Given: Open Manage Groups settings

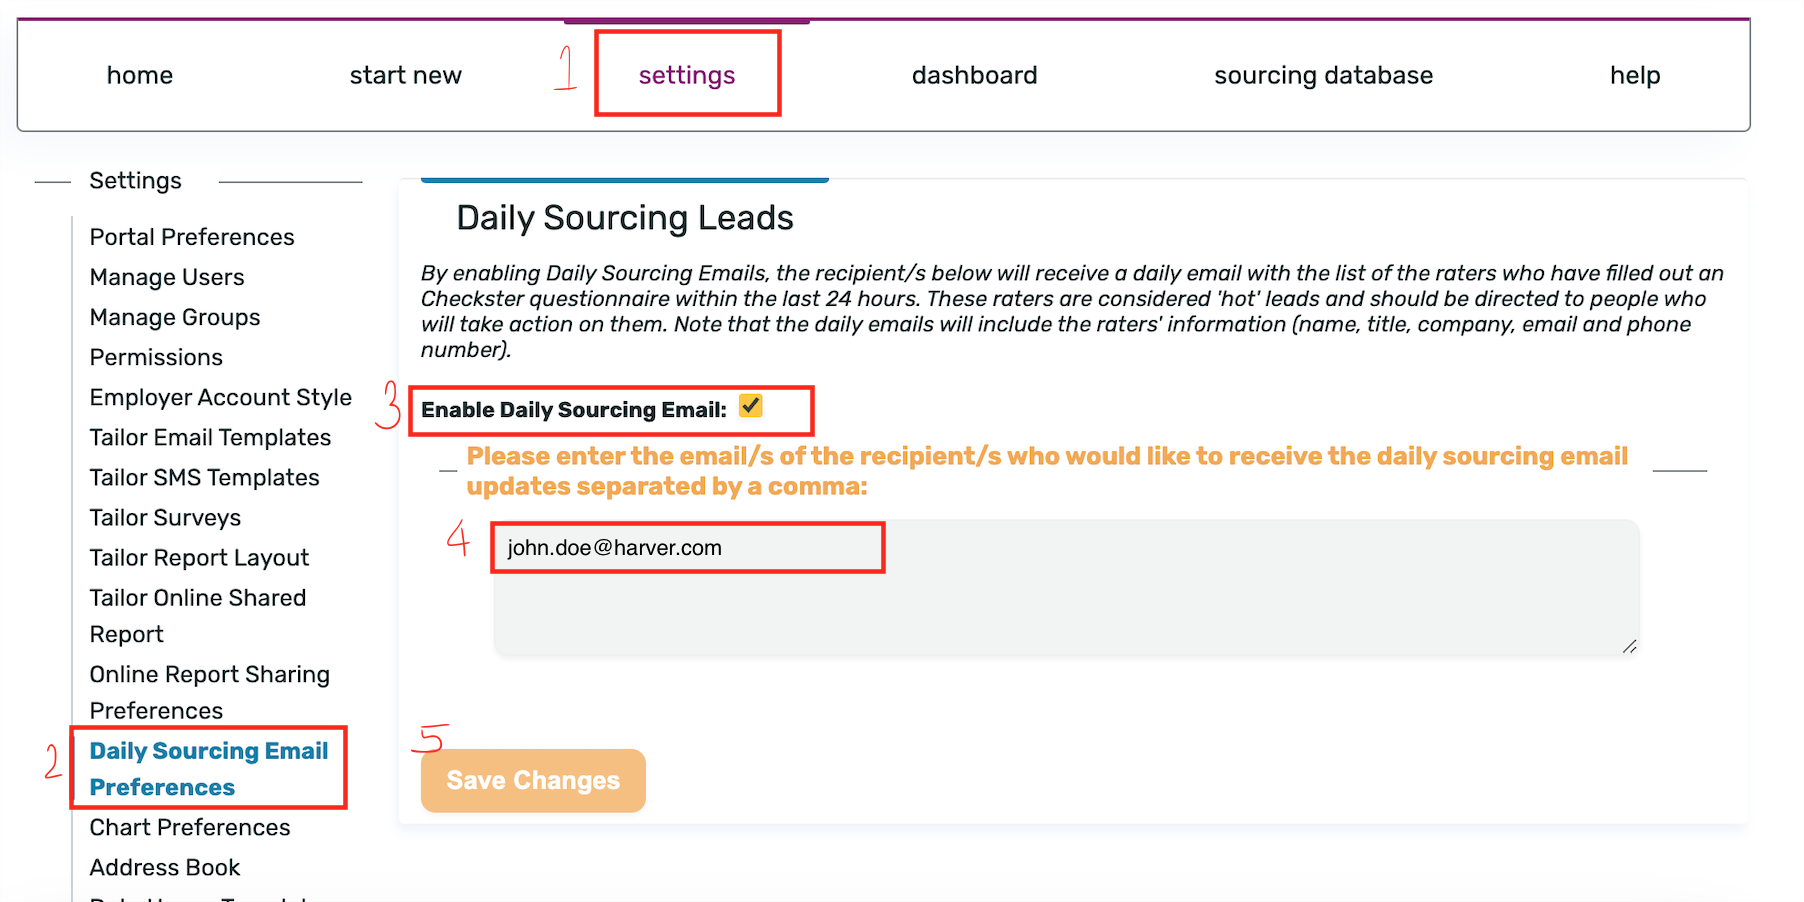Looking at the screenshot, I should pyautogui.click(x=175, y=317).
